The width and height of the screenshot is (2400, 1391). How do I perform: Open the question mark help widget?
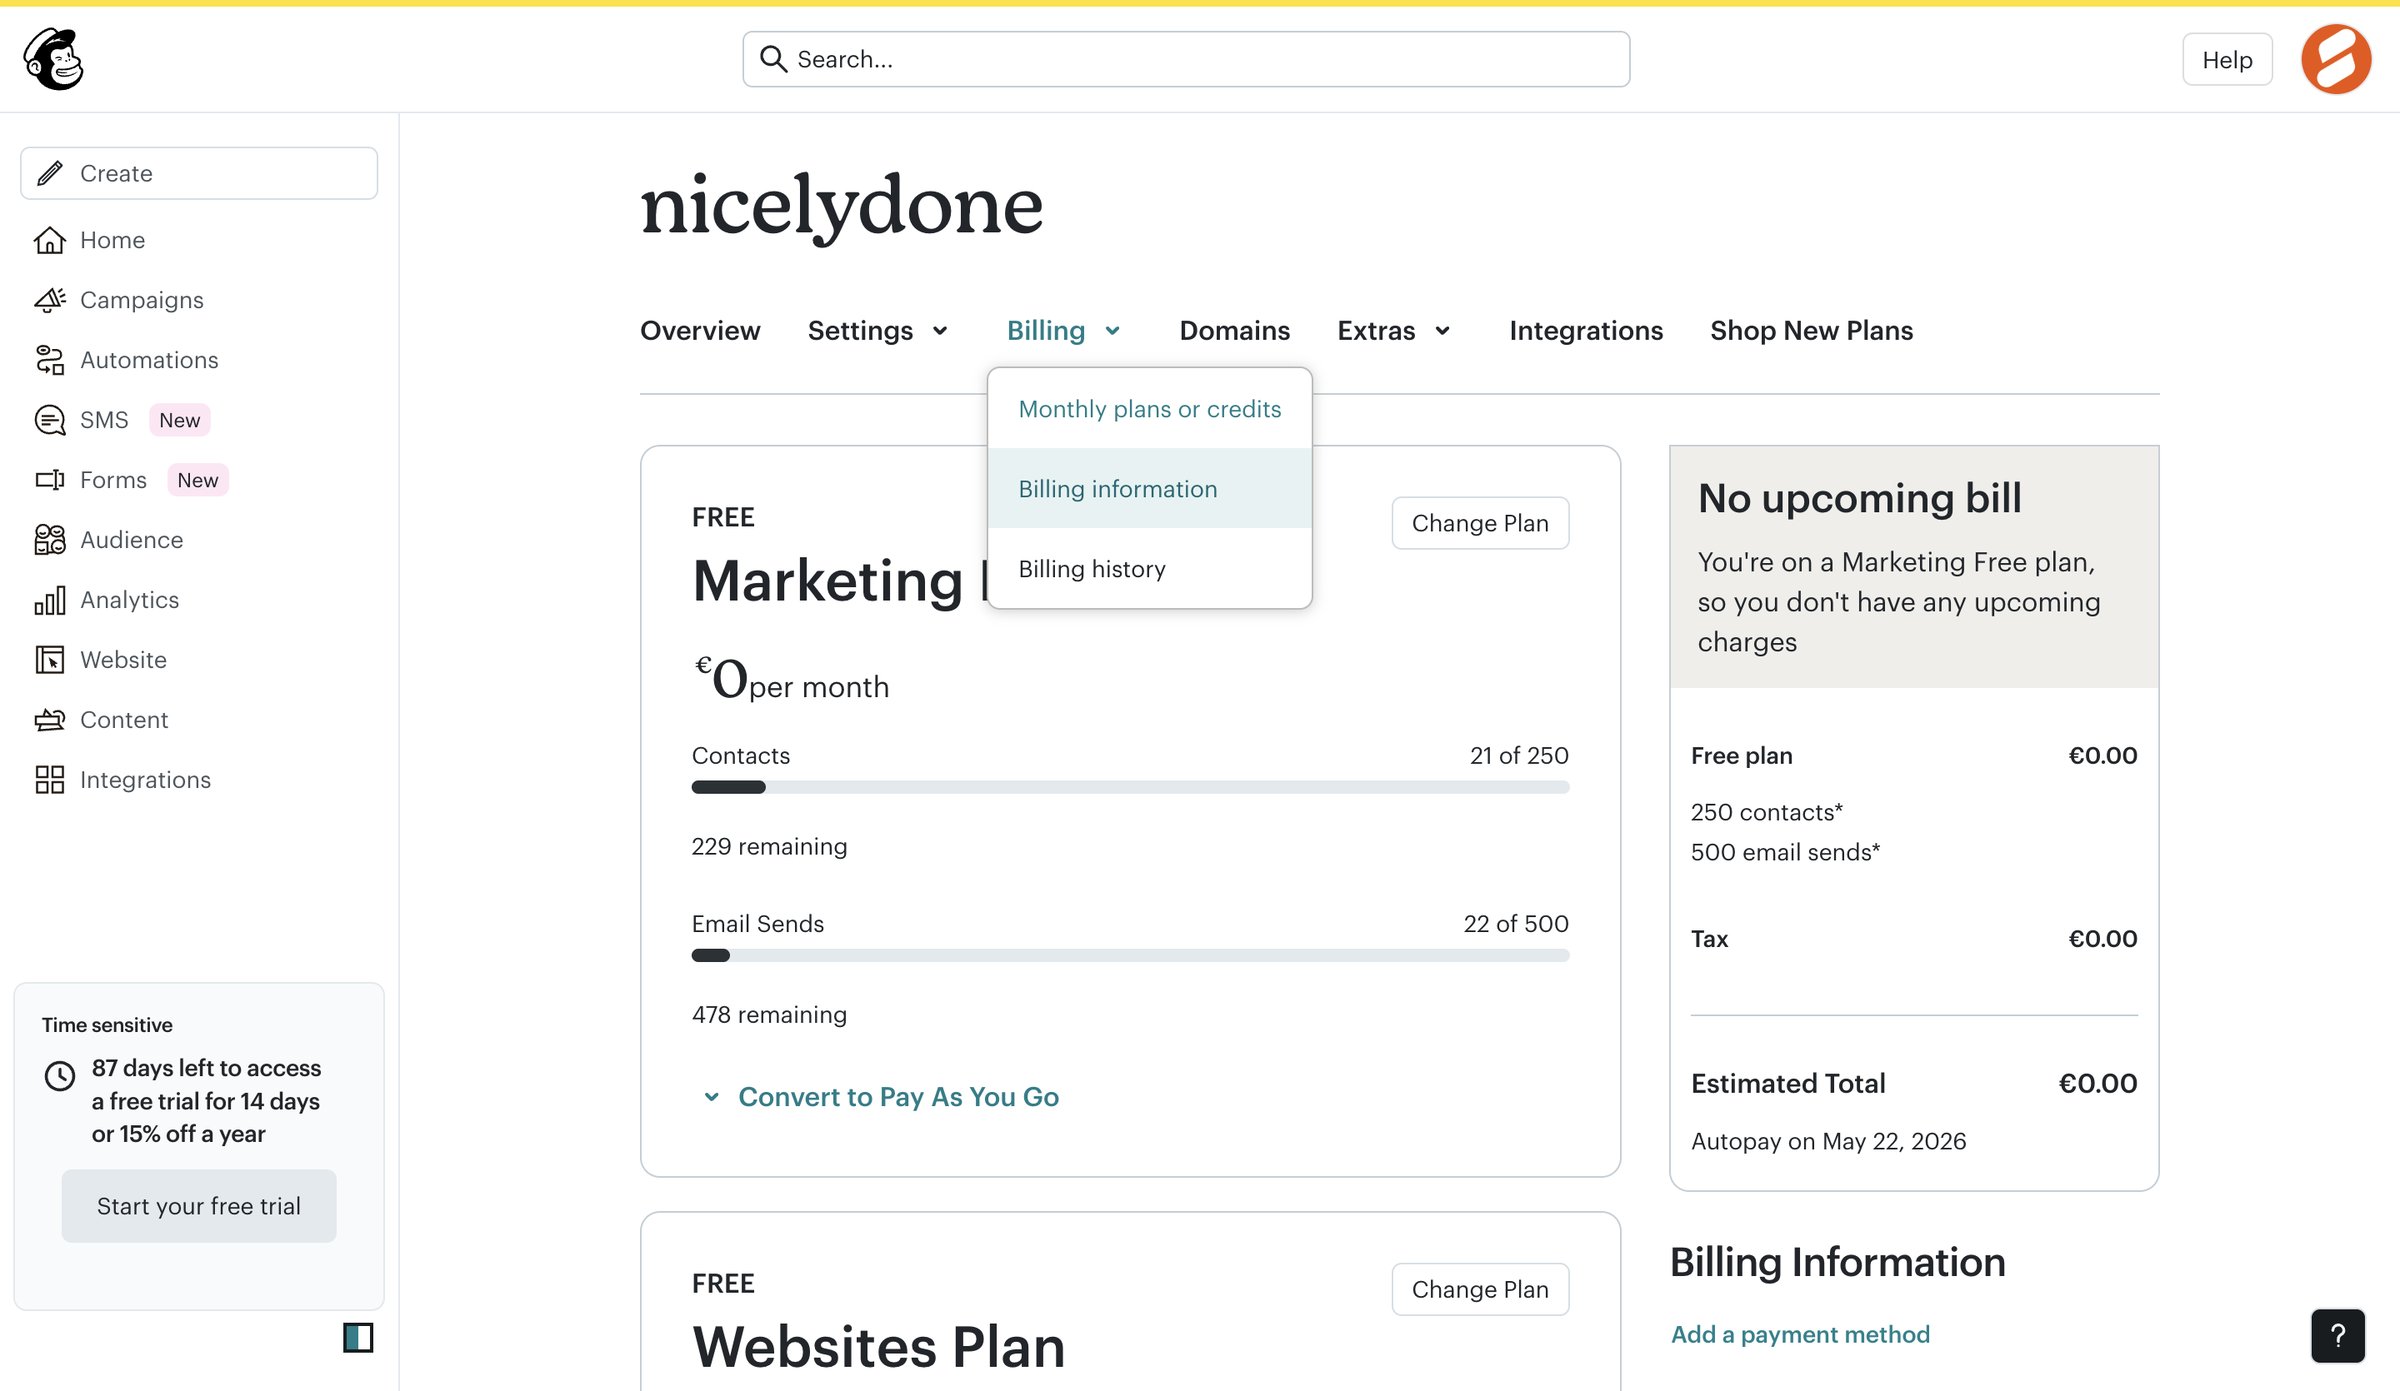pos(2338,1335)
